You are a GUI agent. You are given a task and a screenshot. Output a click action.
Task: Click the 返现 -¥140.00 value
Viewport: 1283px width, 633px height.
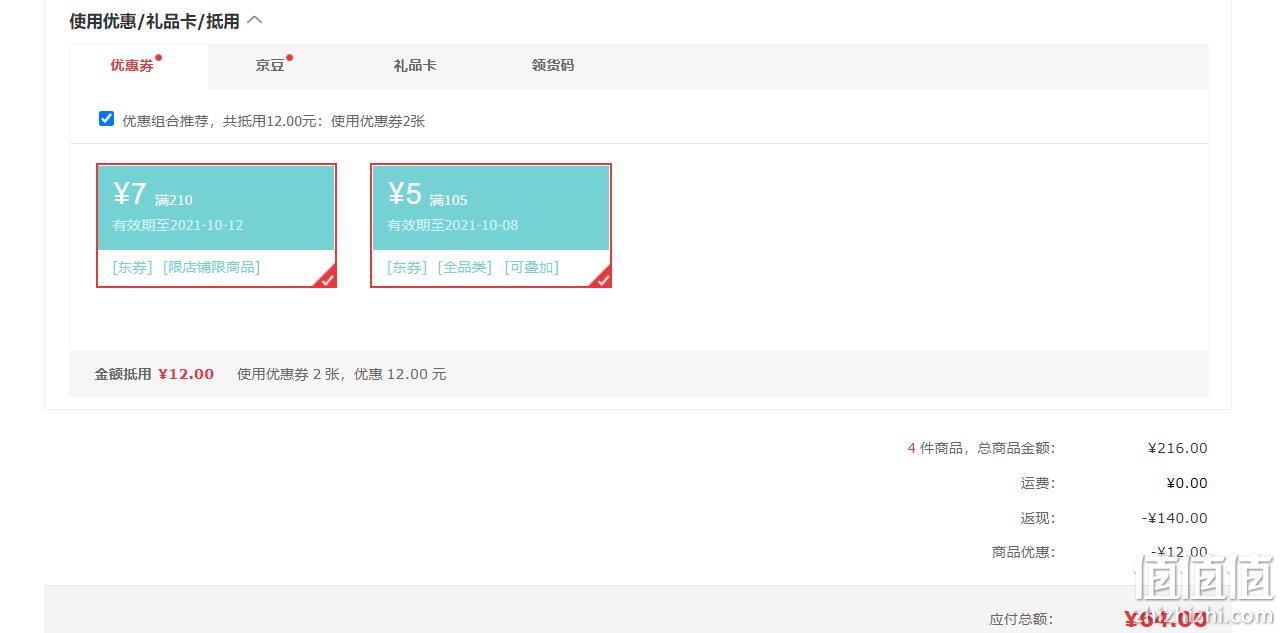coord(1175,518)
